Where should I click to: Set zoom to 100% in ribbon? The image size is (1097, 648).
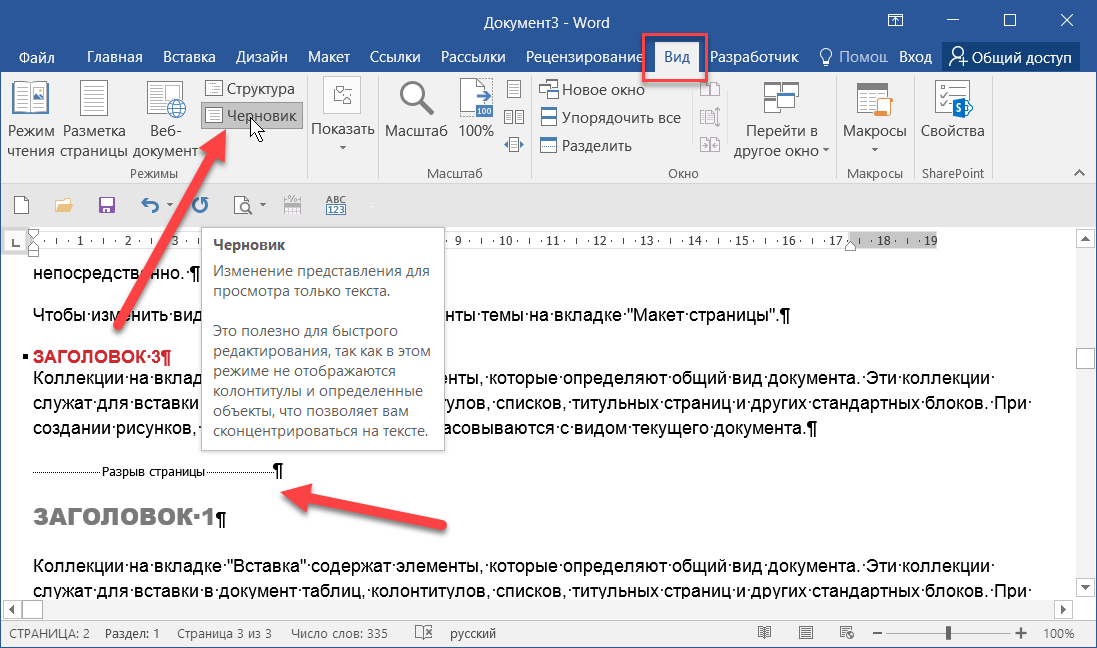(x=476, y=109)
